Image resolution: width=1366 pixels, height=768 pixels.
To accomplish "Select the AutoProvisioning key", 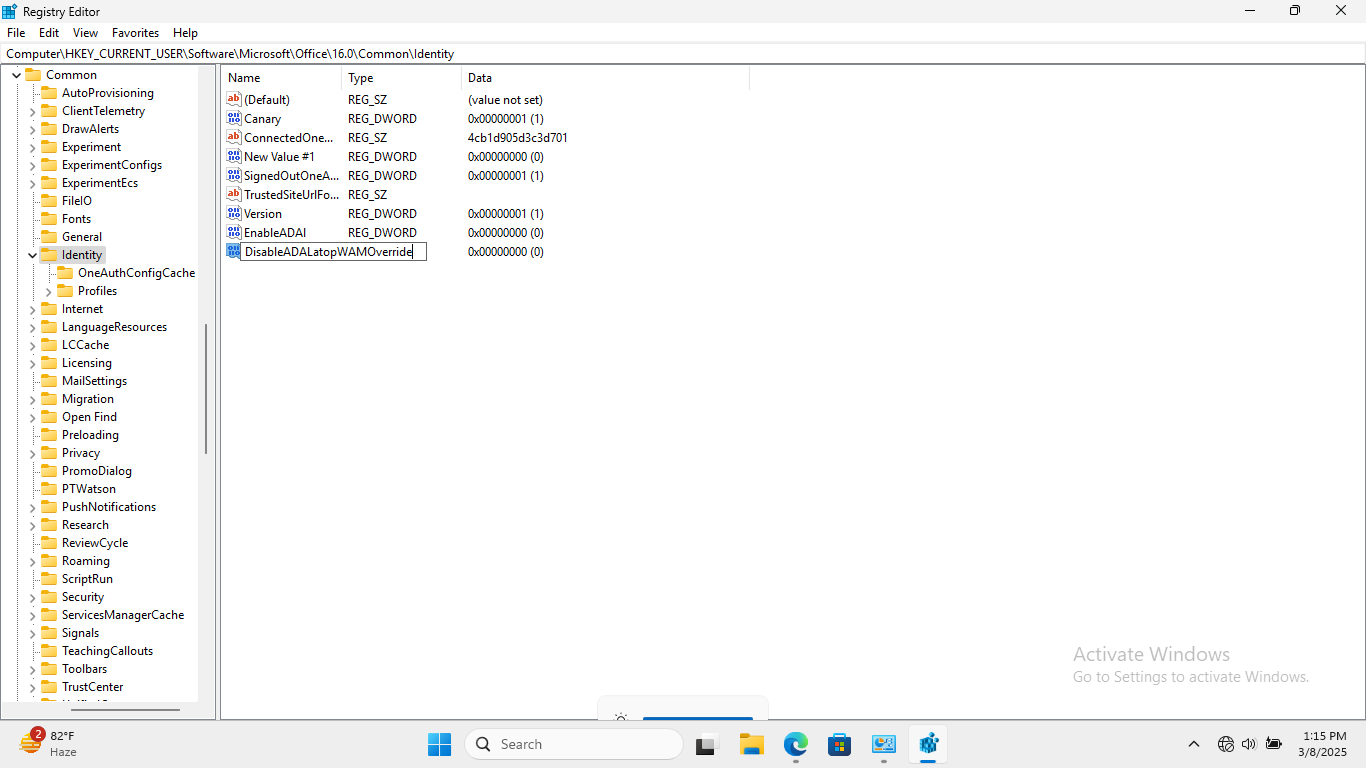I will click(108, 93).
